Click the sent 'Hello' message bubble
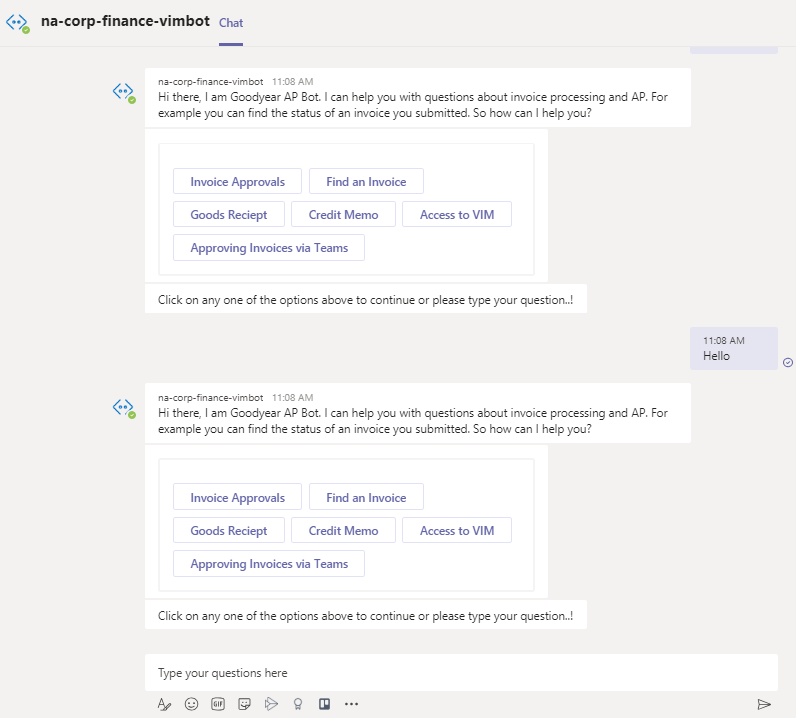Screen dimensions: 796x718 pyautogui.click(x=732, y=349)
